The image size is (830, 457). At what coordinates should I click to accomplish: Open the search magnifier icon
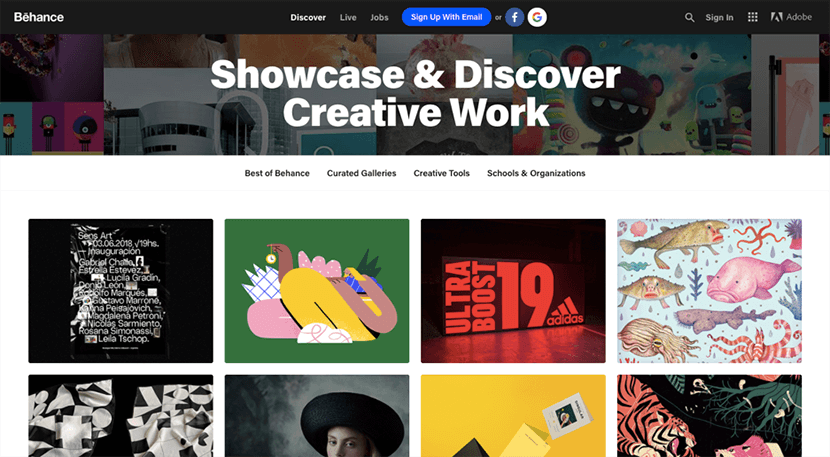pos(689,17)
